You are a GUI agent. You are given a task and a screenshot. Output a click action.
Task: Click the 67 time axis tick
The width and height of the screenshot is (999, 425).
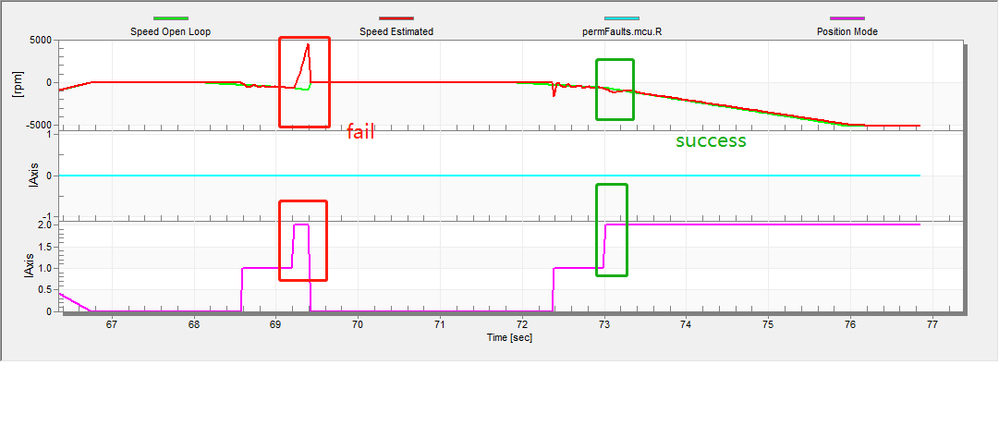(111, 325)
